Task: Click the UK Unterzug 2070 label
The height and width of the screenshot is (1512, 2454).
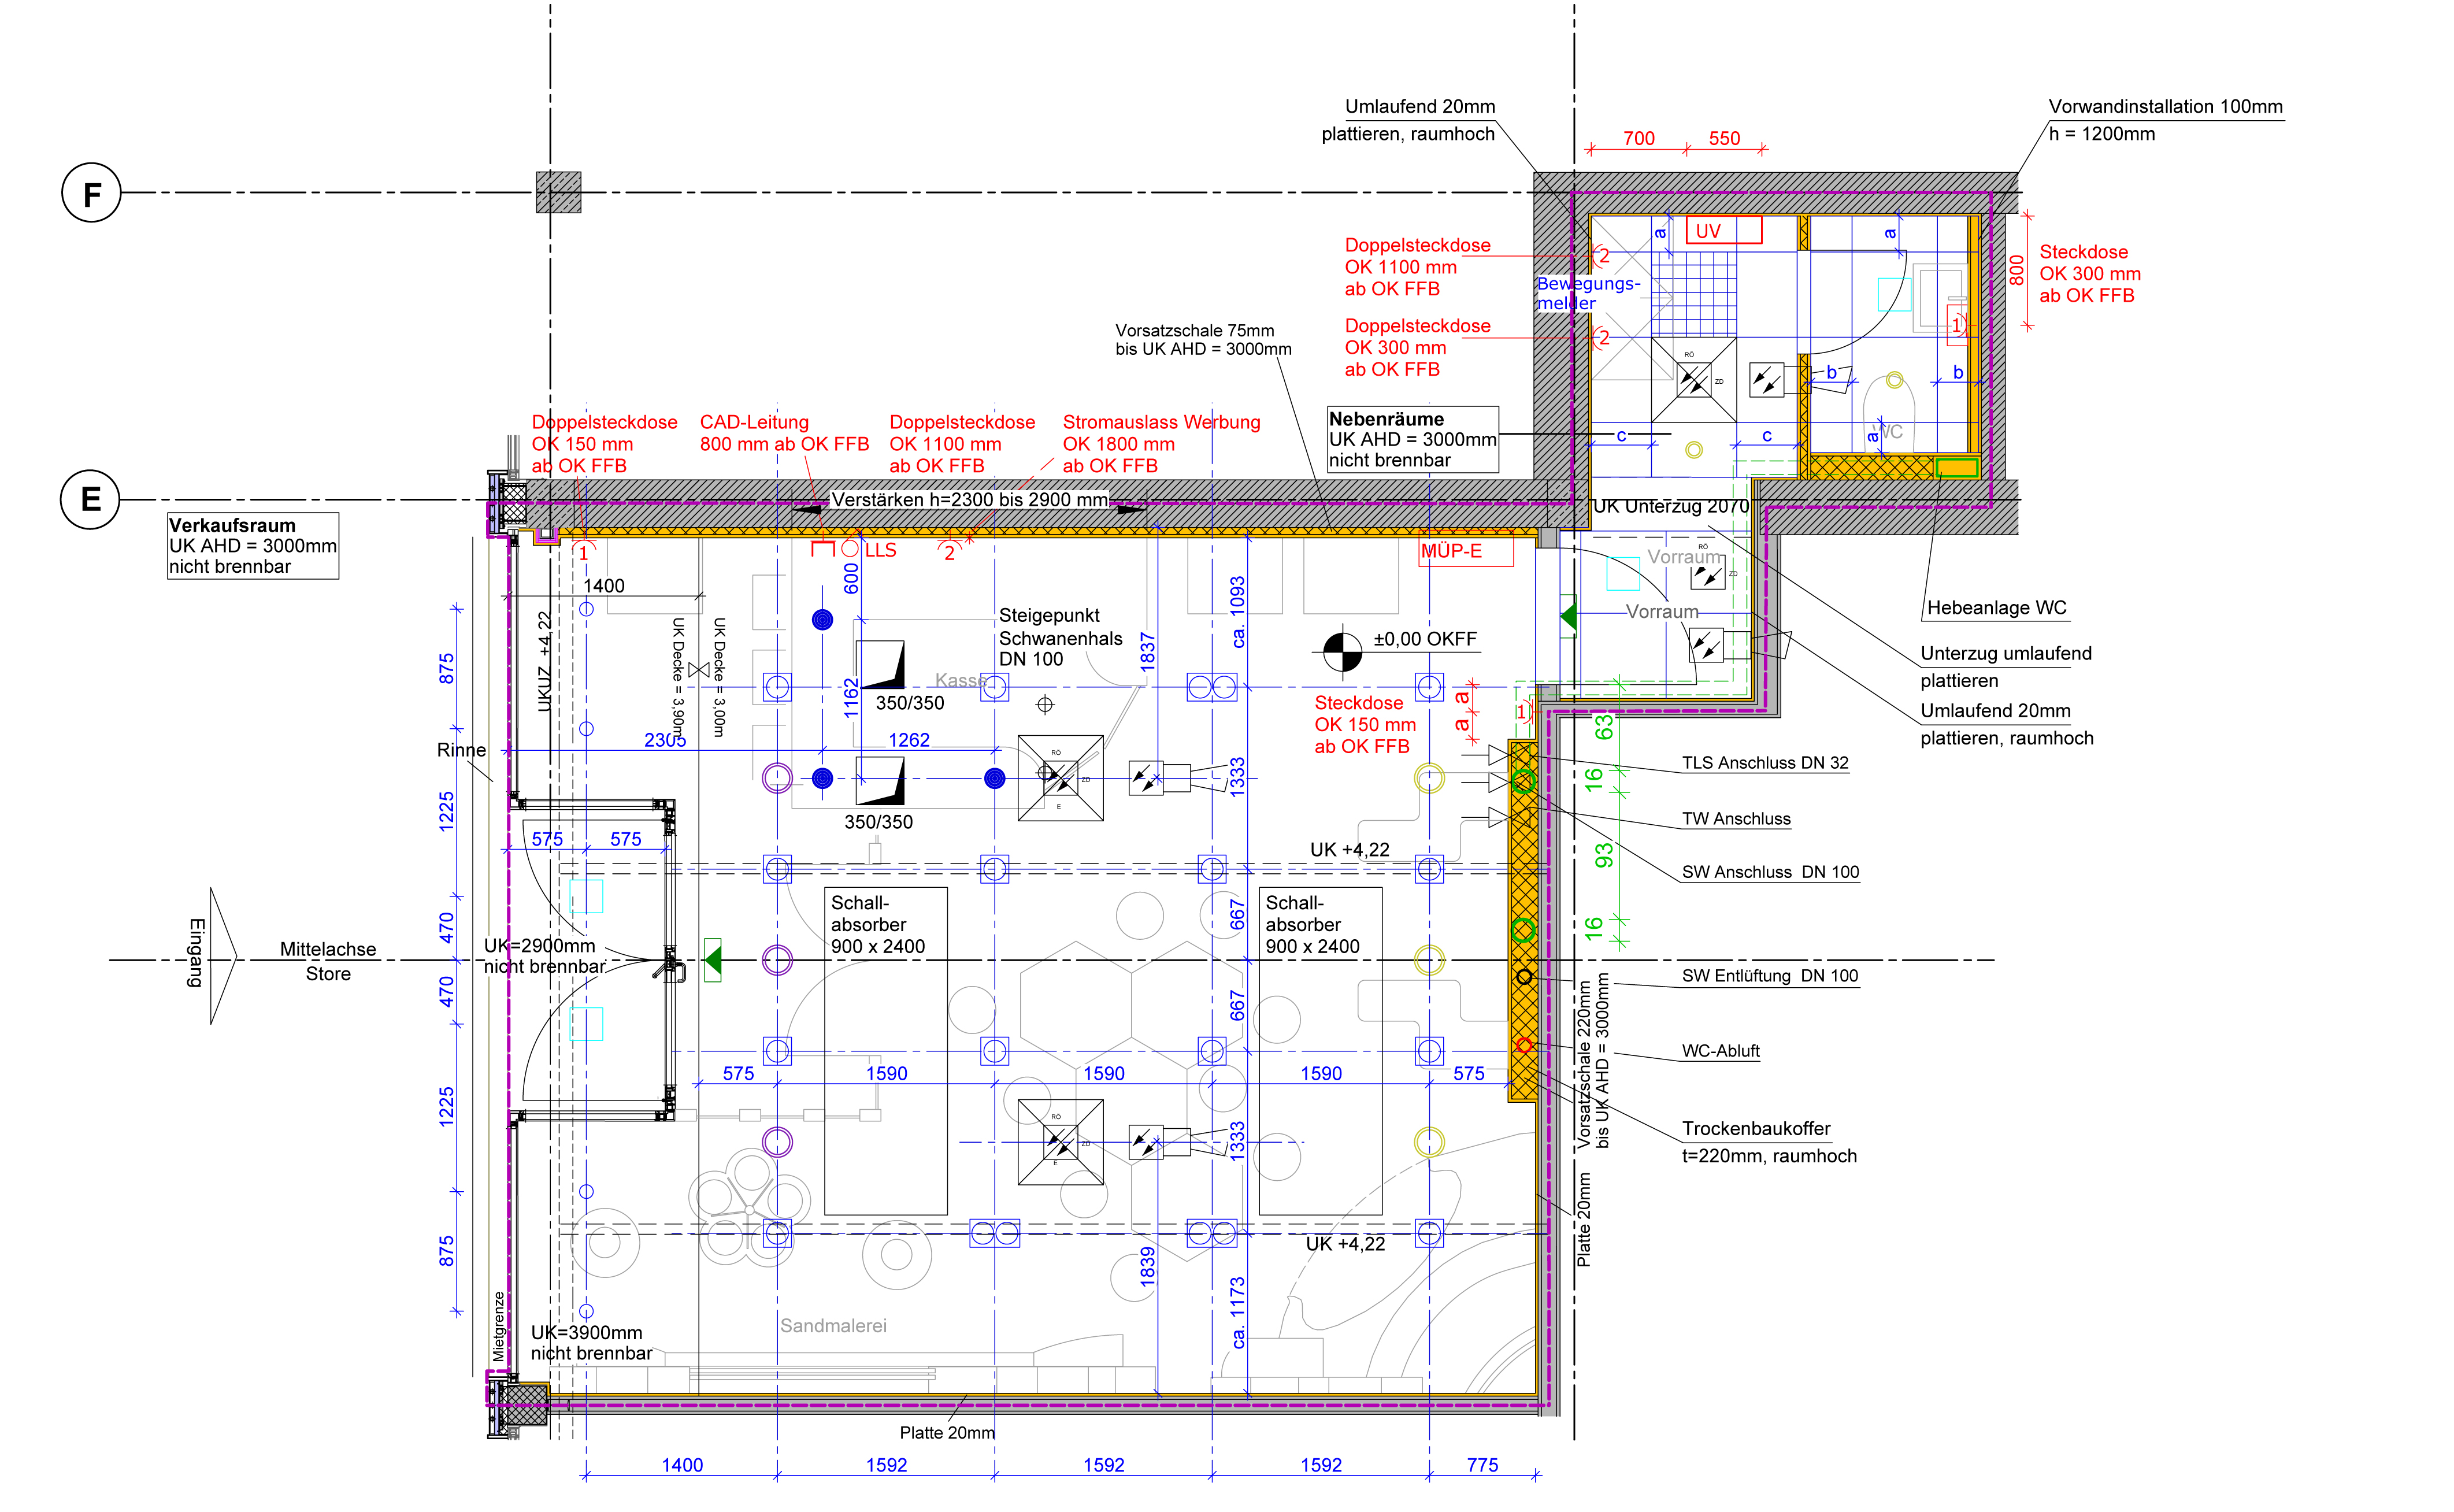Action: click(x=1670, y=506)
